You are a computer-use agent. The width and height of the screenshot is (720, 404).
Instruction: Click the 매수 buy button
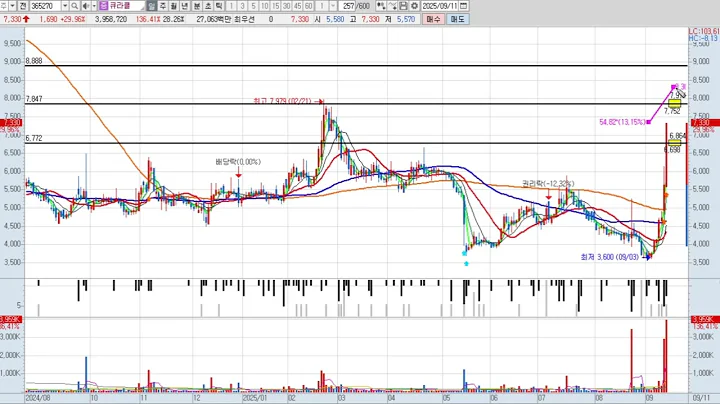(x=433, y=19)
